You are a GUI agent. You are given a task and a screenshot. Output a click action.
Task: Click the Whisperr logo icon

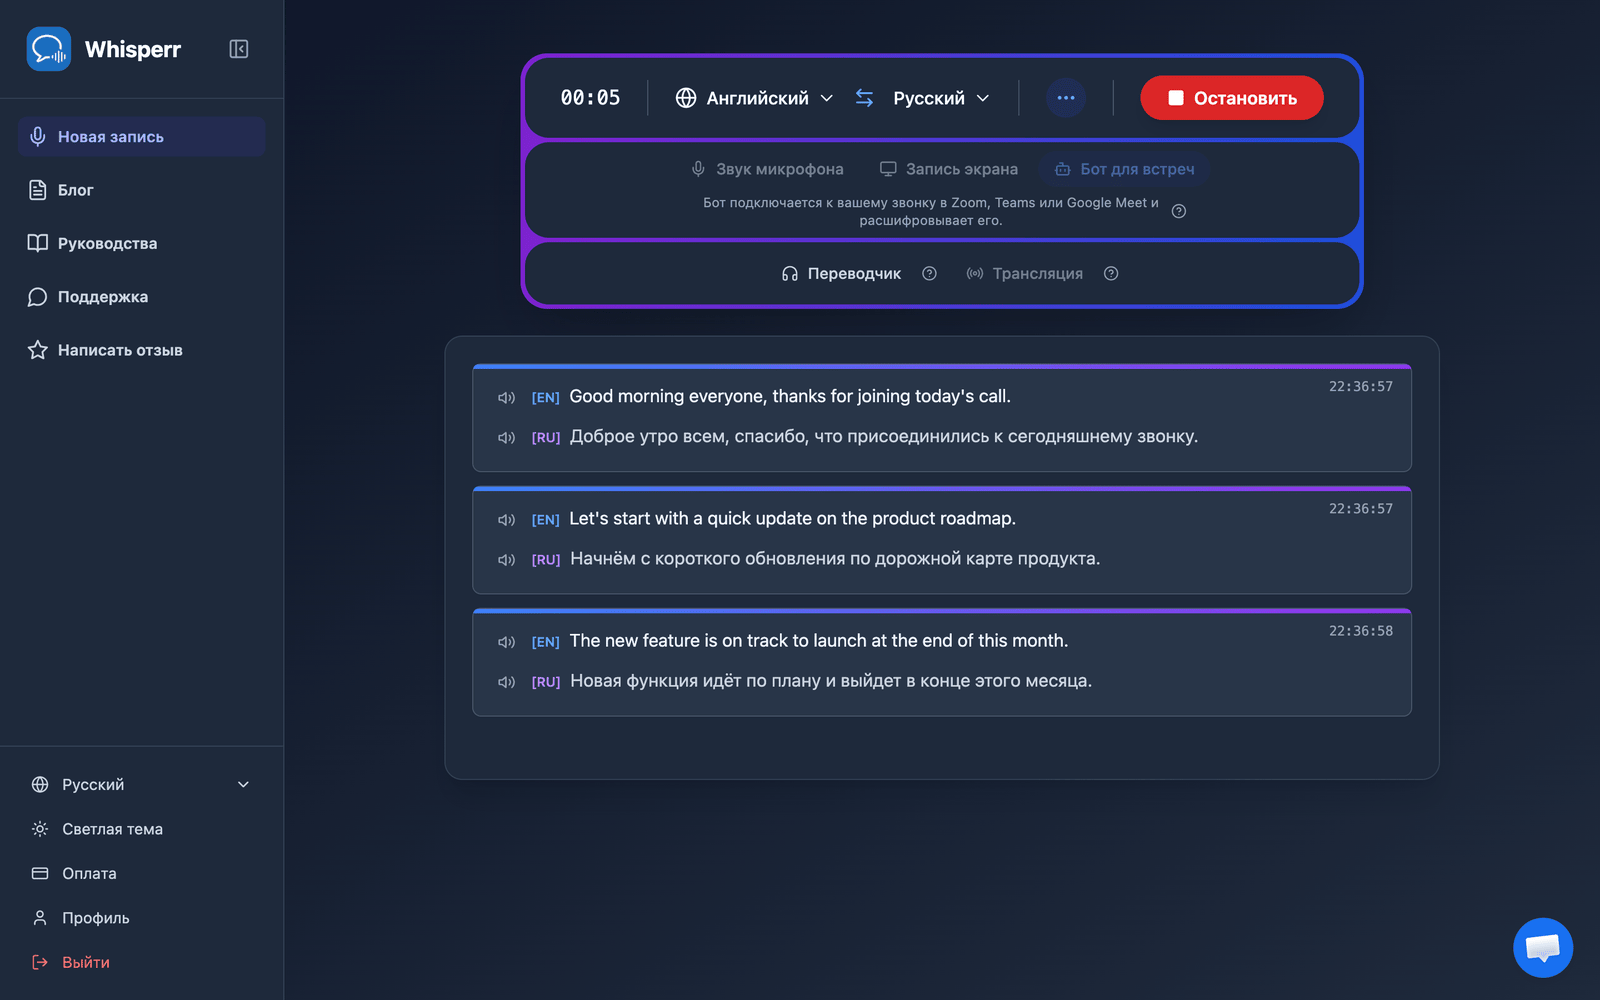(x=48, y=49)
